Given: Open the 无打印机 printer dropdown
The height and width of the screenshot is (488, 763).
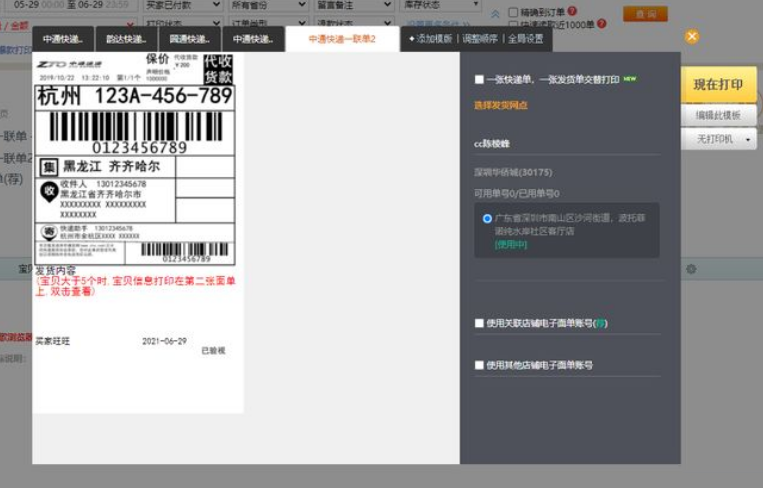Looking at the screenshot, I should coord(719,139).
